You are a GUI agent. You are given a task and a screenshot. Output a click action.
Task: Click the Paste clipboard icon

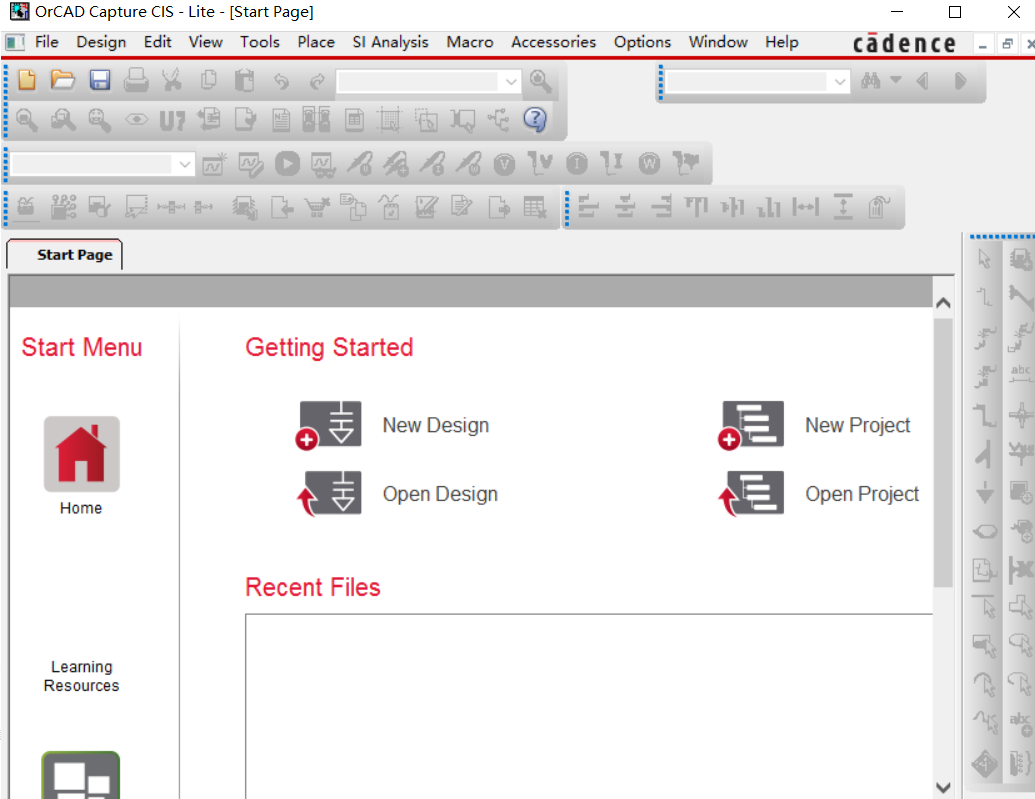244,81
